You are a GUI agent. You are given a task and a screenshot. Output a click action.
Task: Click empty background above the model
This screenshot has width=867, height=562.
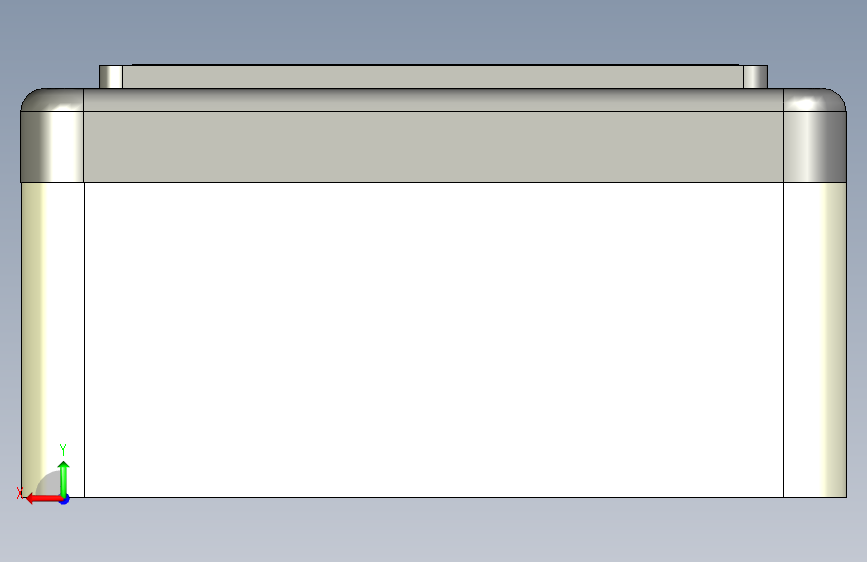click(434, 30)
